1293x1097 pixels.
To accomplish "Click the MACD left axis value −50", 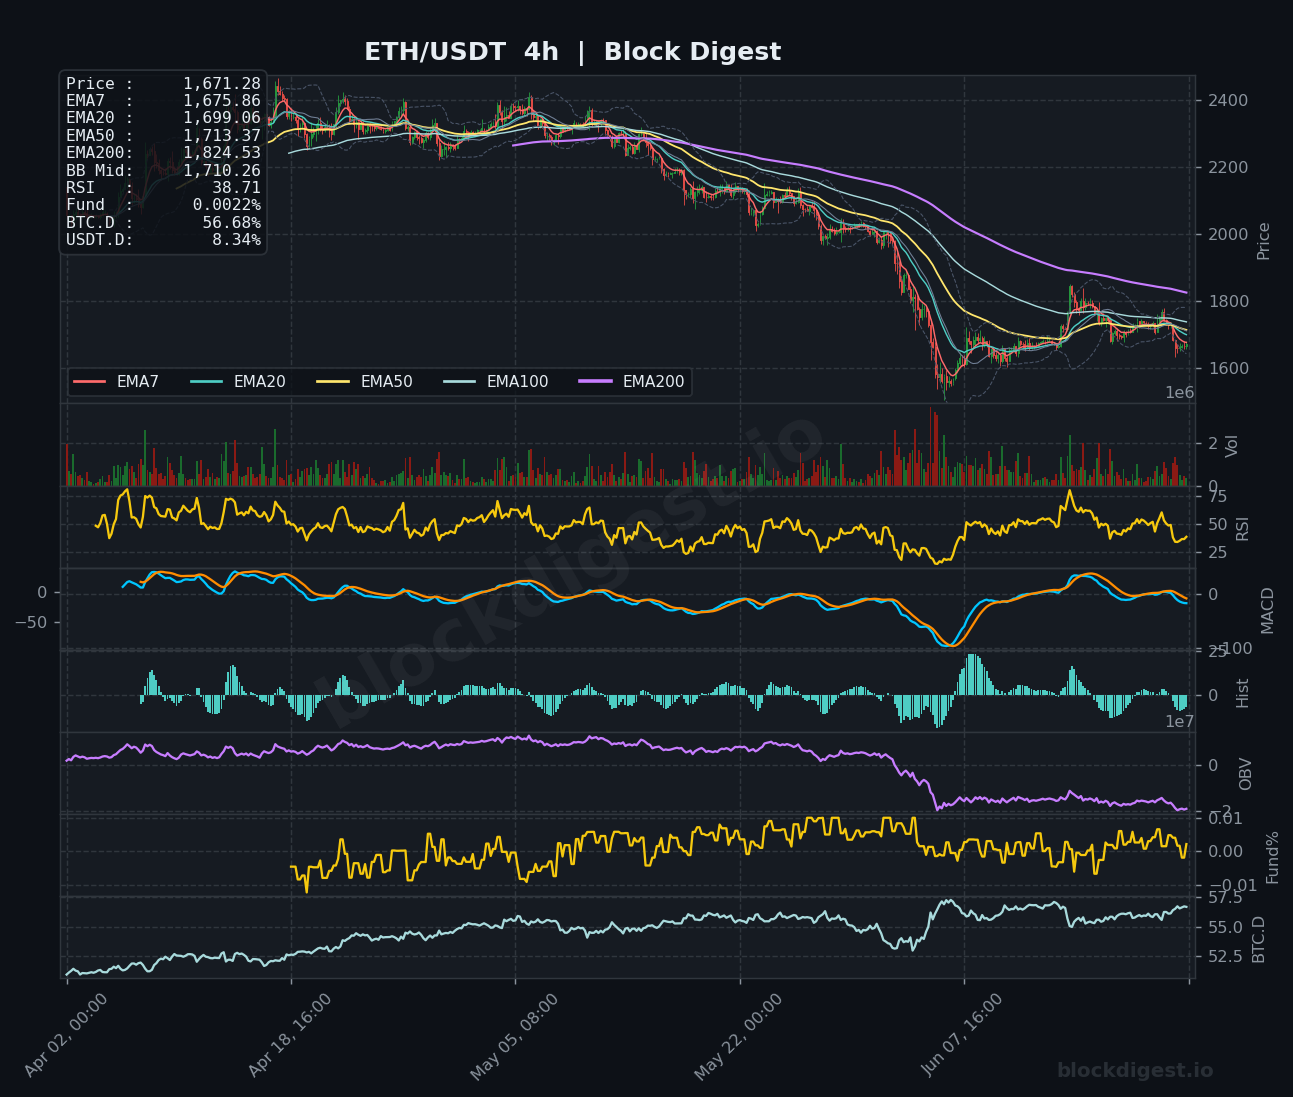I will (x=31, y=623).
